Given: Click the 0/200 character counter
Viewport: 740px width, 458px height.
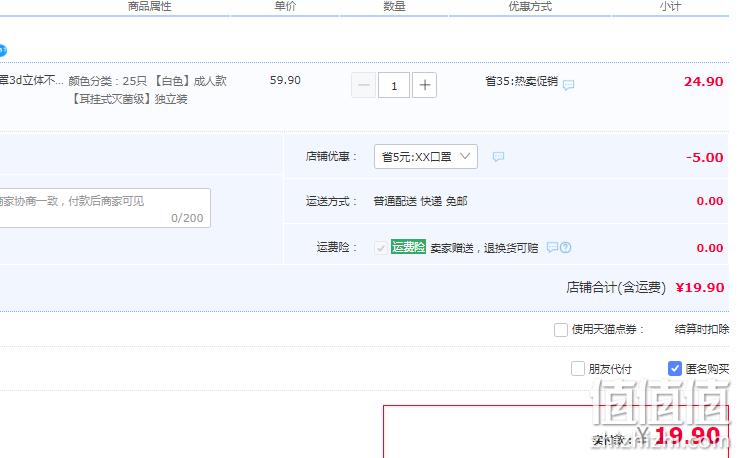Looking at the screenshot, I should pos(187,218).
